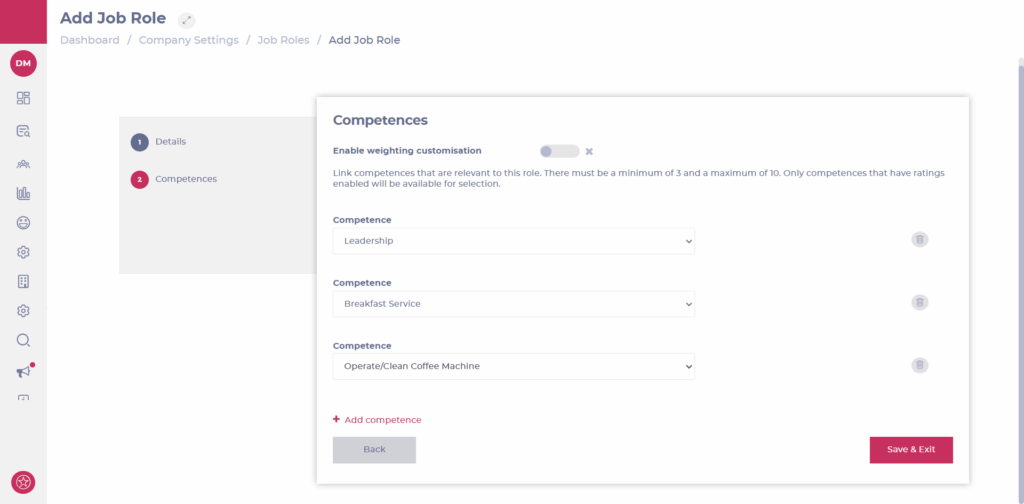The image size is (1024, 504).
Task: Expand the Operate/Clean Coffee Machine dropdown
Action: (x=514, y=366)
